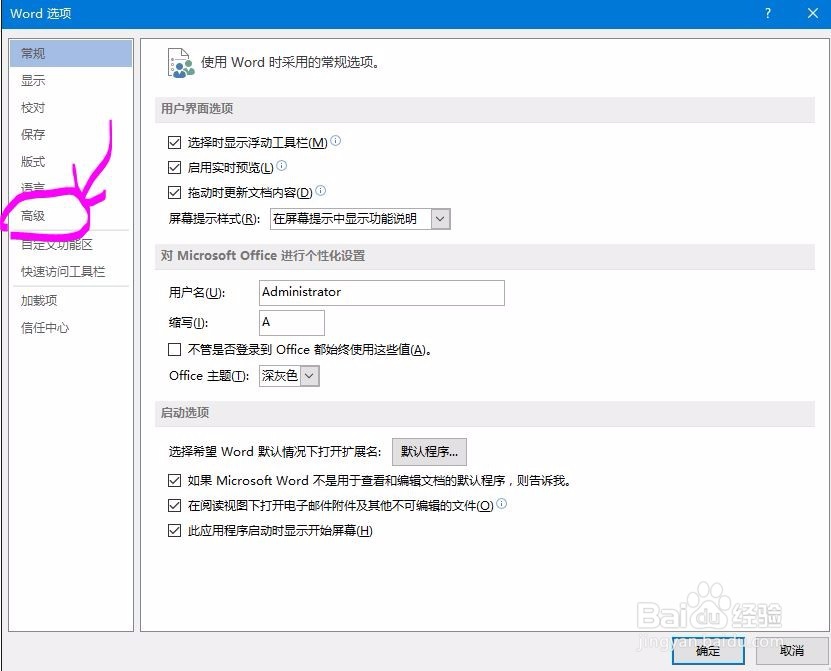Uncheck 拖动时更新文档内容 option
This screenshot has width=831, height=671.
click(174, 192)
